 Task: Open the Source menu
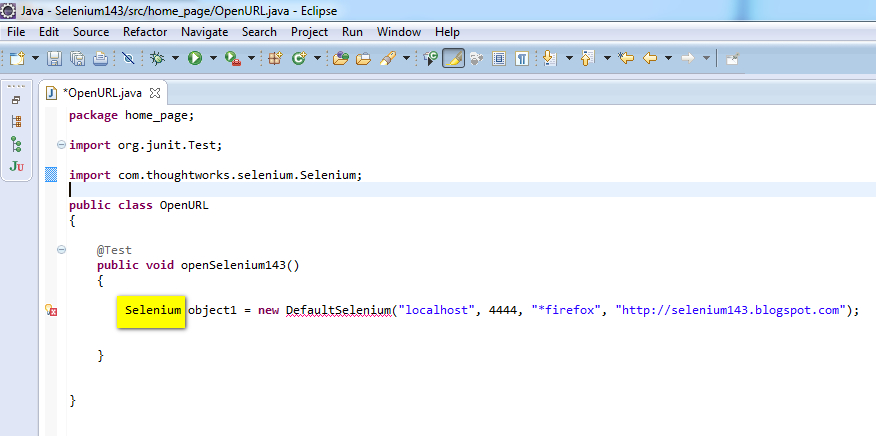tap(91, 32)
